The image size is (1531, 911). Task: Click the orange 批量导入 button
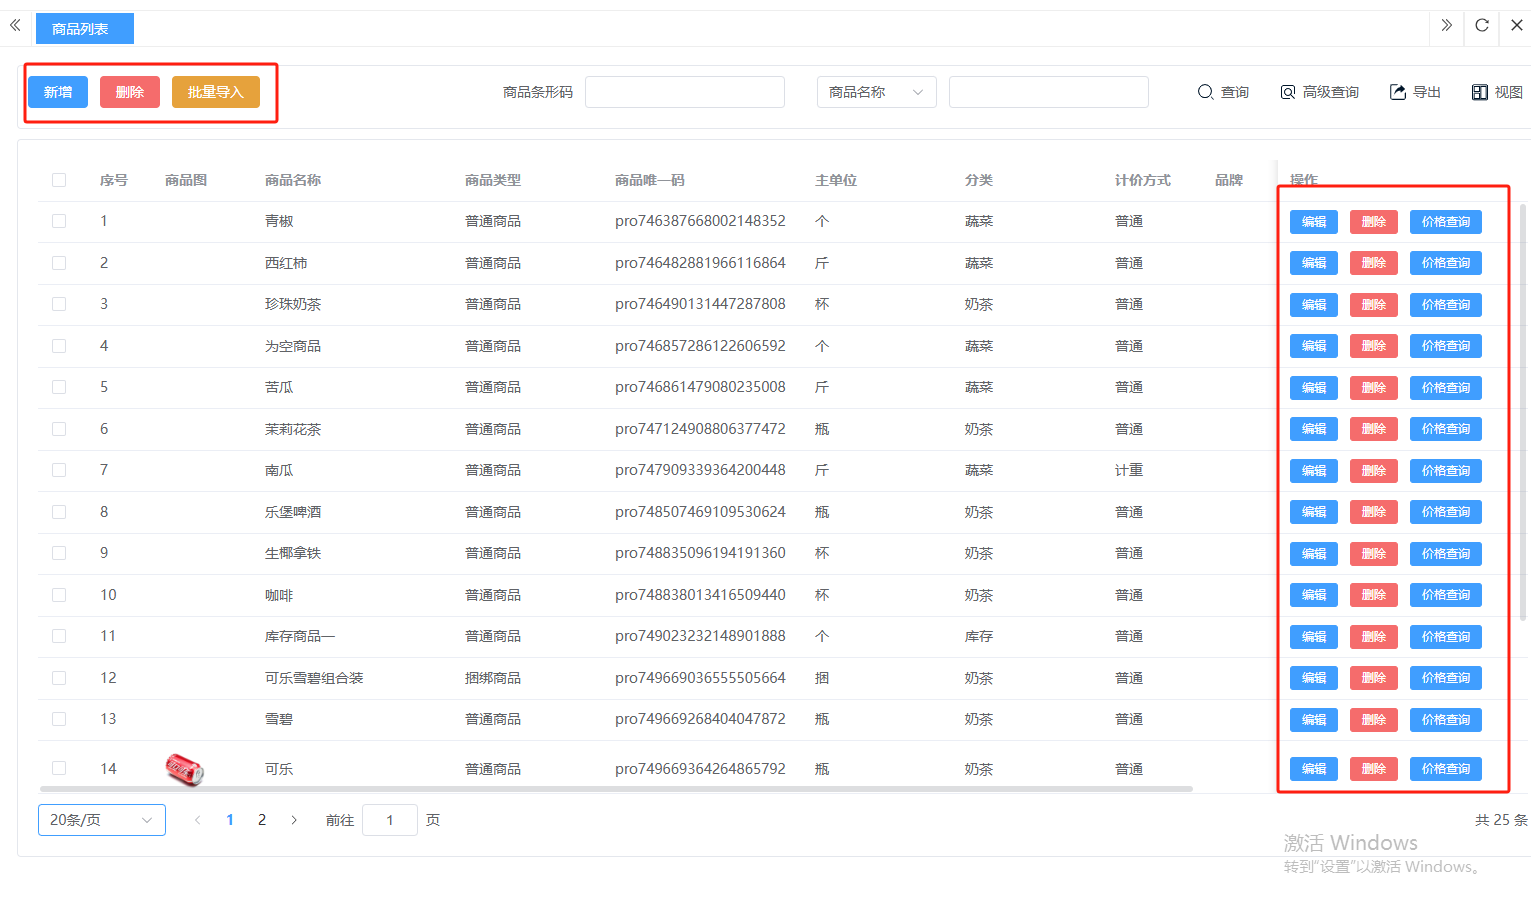(x=215, y=92)
